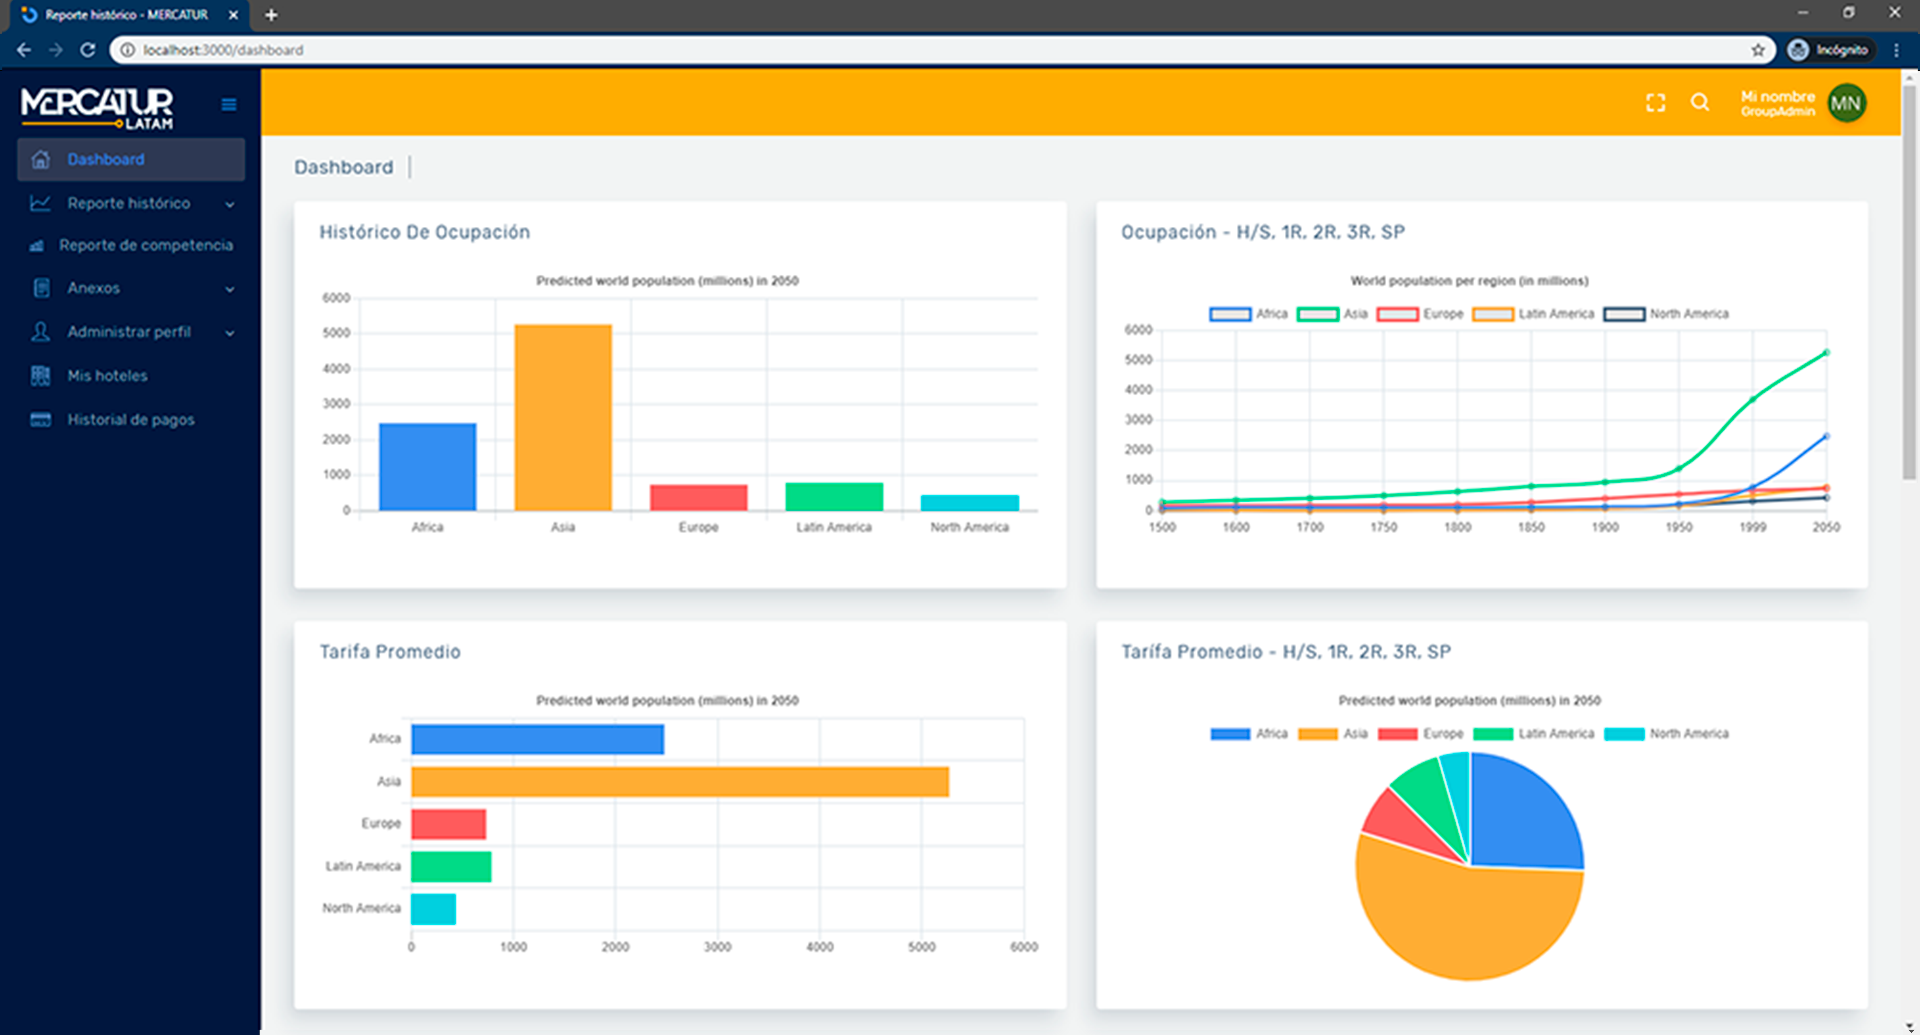Screen dimensions: 1920x1035
Task: Open search with the magnifier icon
Action: tap(1699, 103)
